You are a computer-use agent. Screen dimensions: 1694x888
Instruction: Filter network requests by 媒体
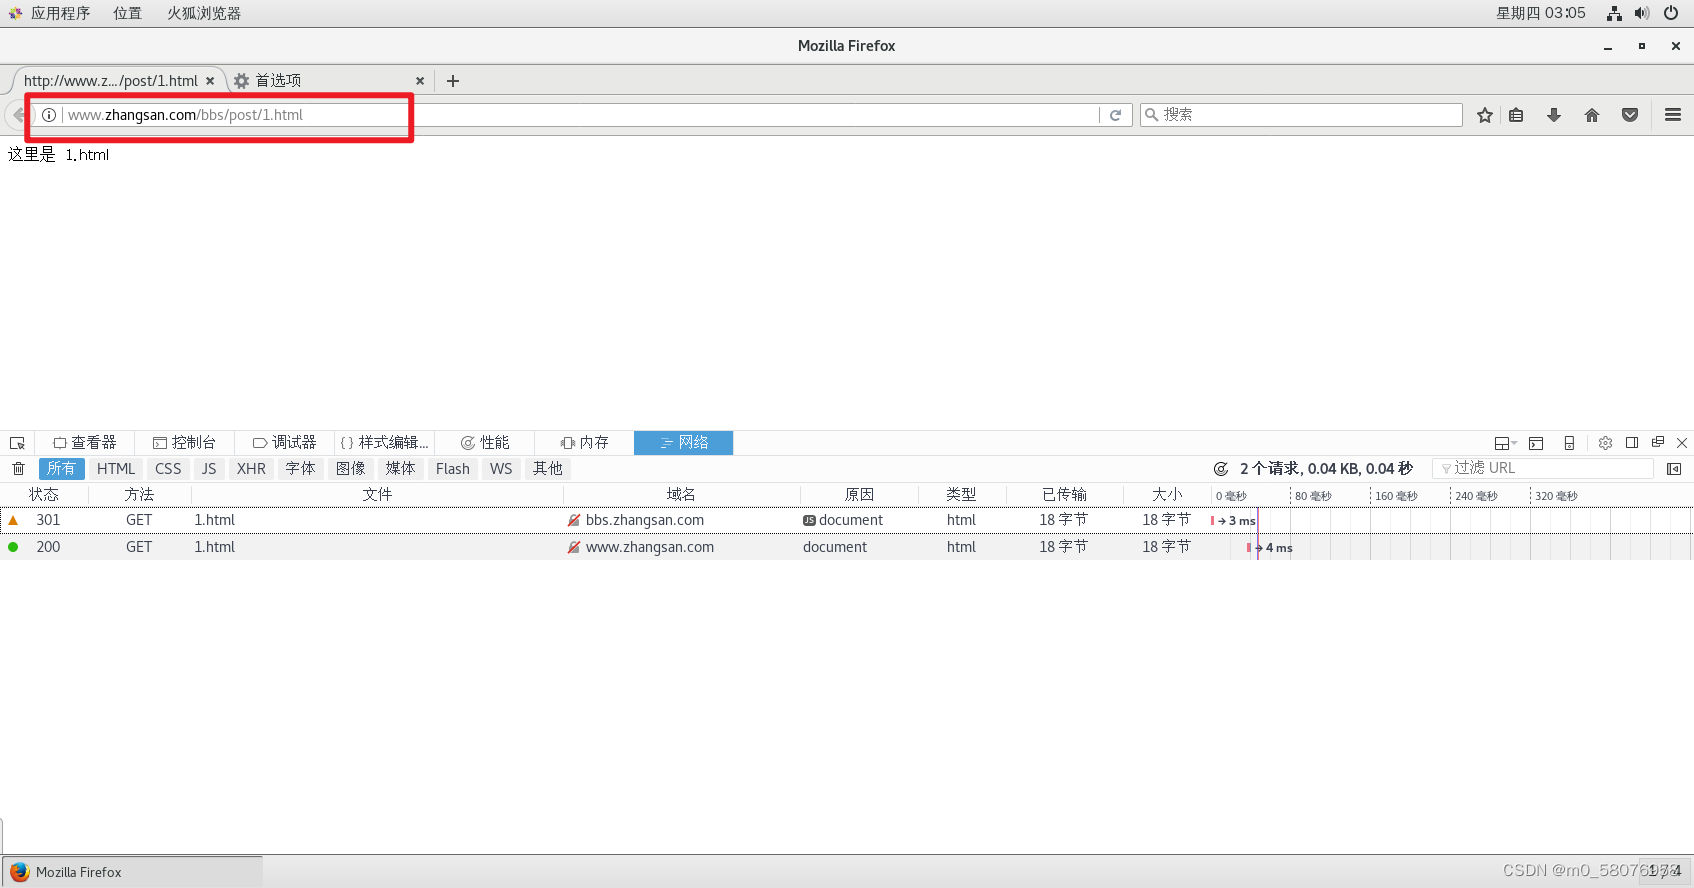tap(401, 469)
